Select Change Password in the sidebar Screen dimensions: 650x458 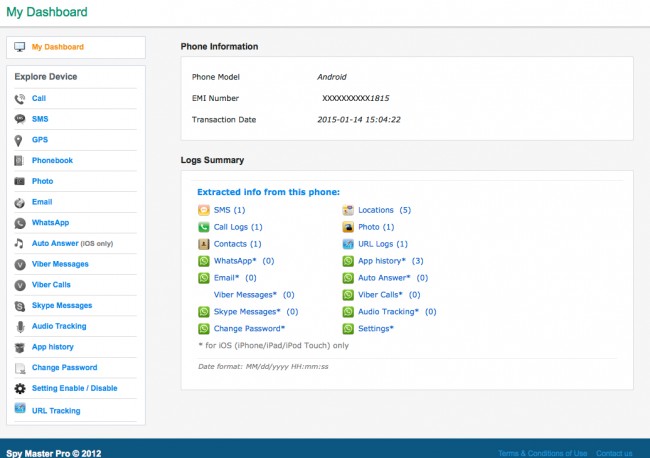point(64,368)
